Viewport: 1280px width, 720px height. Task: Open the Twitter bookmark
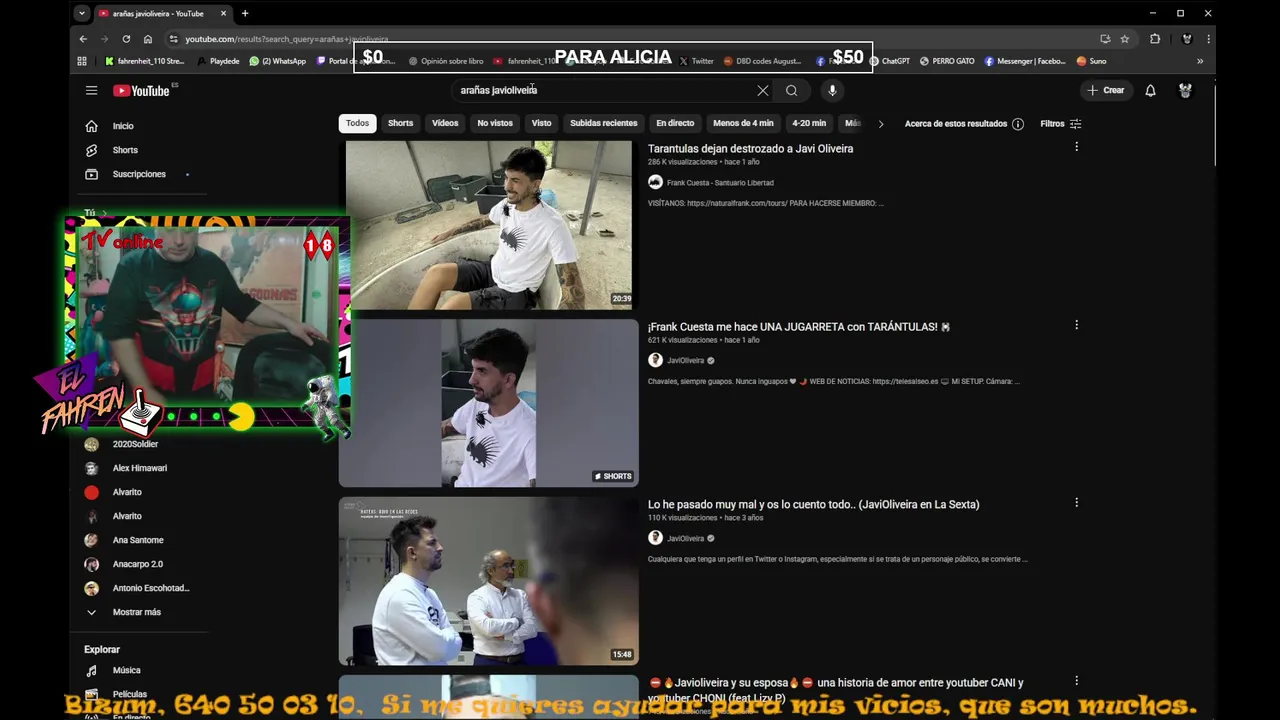(x=697, y=61)
